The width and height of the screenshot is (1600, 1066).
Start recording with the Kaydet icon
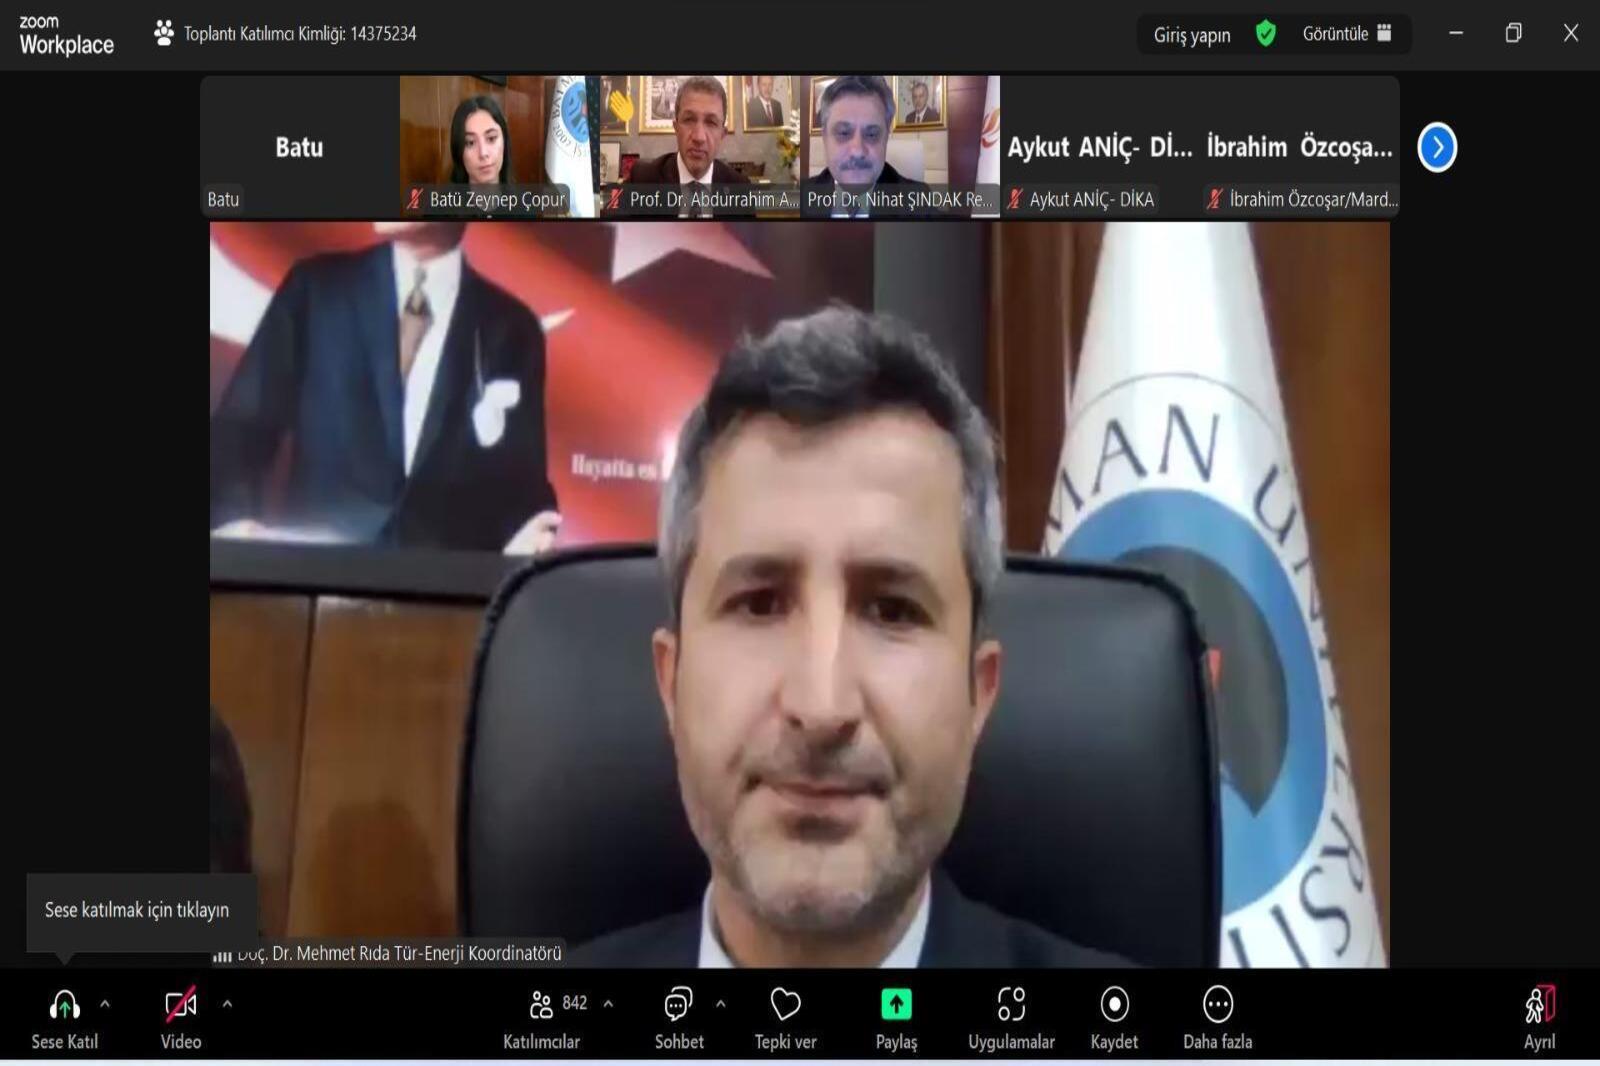(x=1114, y=1005)
